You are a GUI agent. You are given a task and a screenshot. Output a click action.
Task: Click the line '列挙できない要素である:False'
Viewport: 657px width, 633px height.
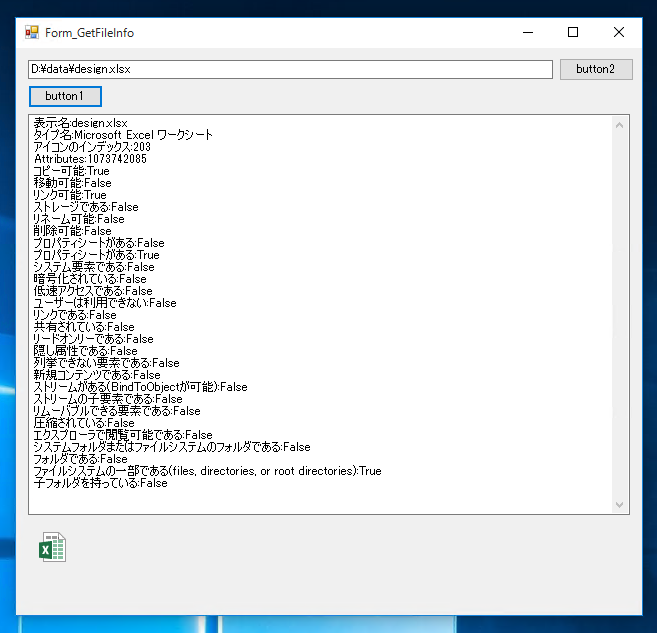pos(106,363)
